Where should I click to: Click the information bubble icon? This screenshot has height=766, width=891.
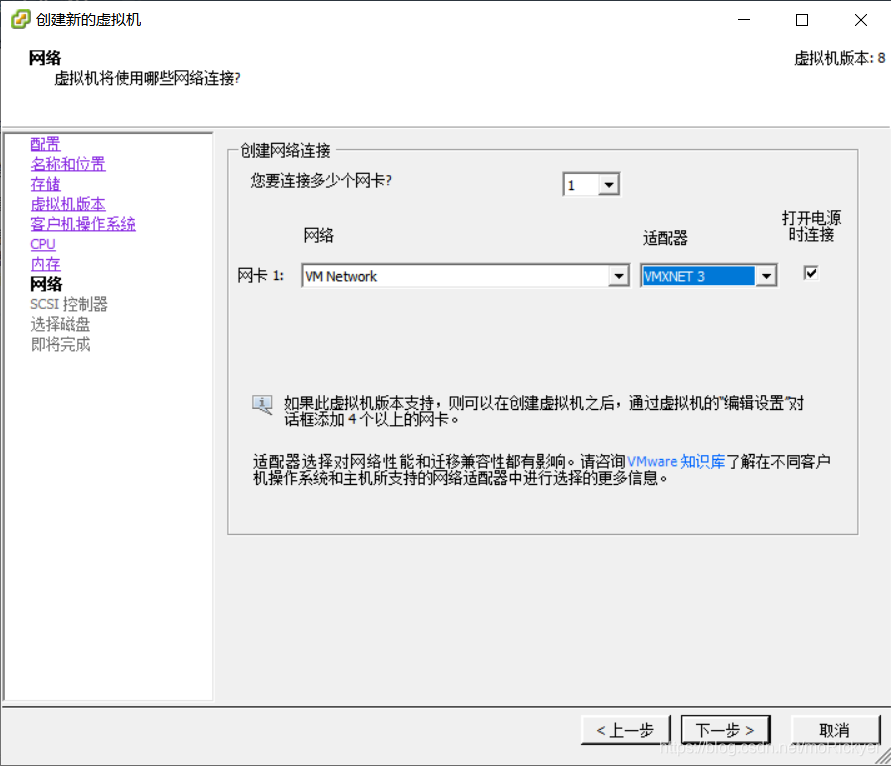262,405
